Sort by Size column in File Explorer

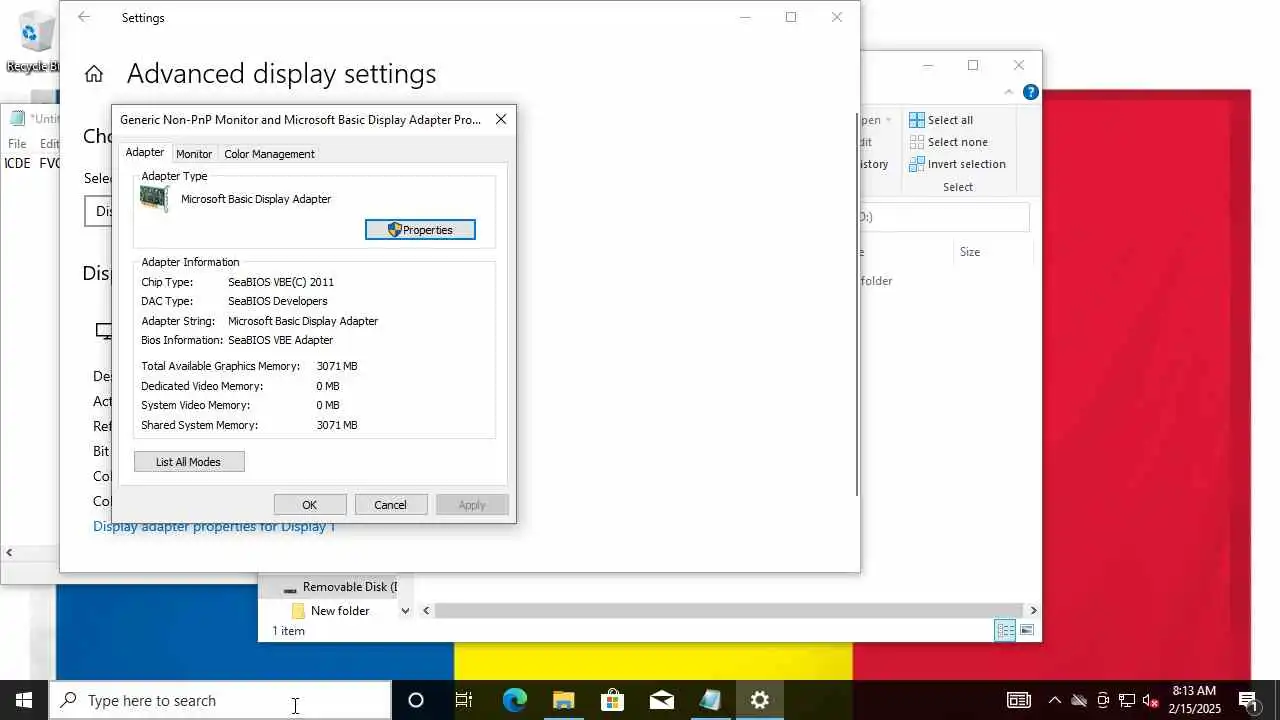(x=970, y=252)
